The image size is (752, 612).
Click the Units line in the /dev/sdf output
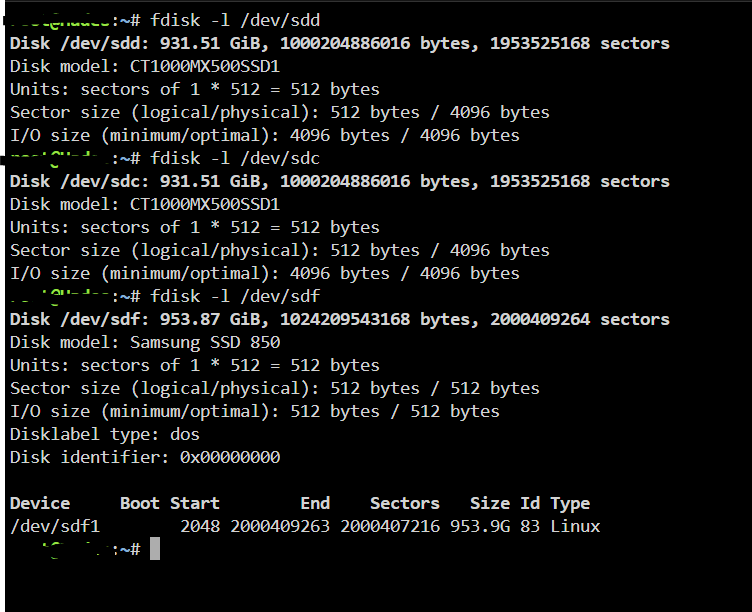195,365
